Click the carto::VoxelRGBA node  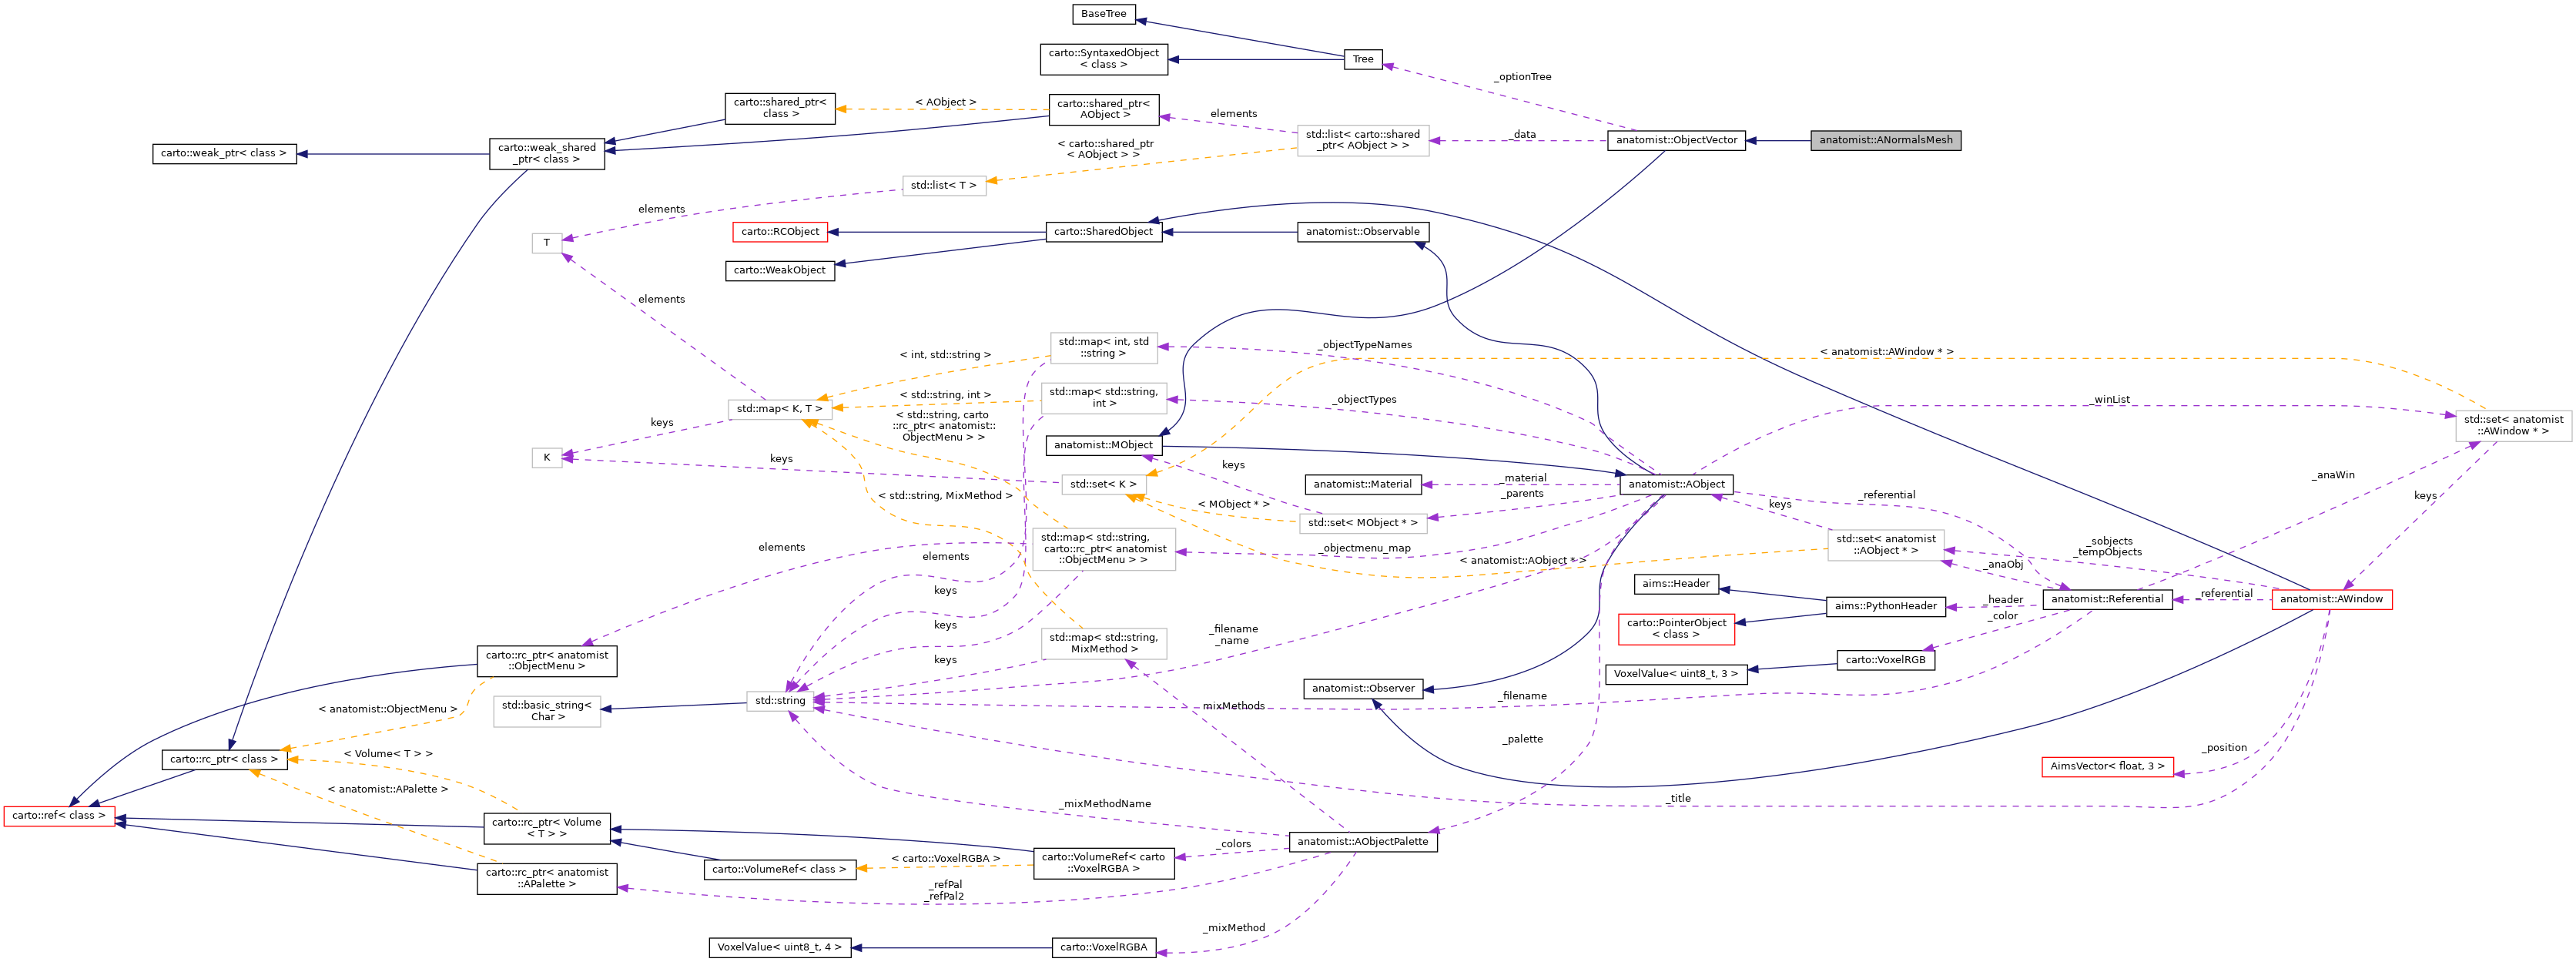coord(1104,949)
